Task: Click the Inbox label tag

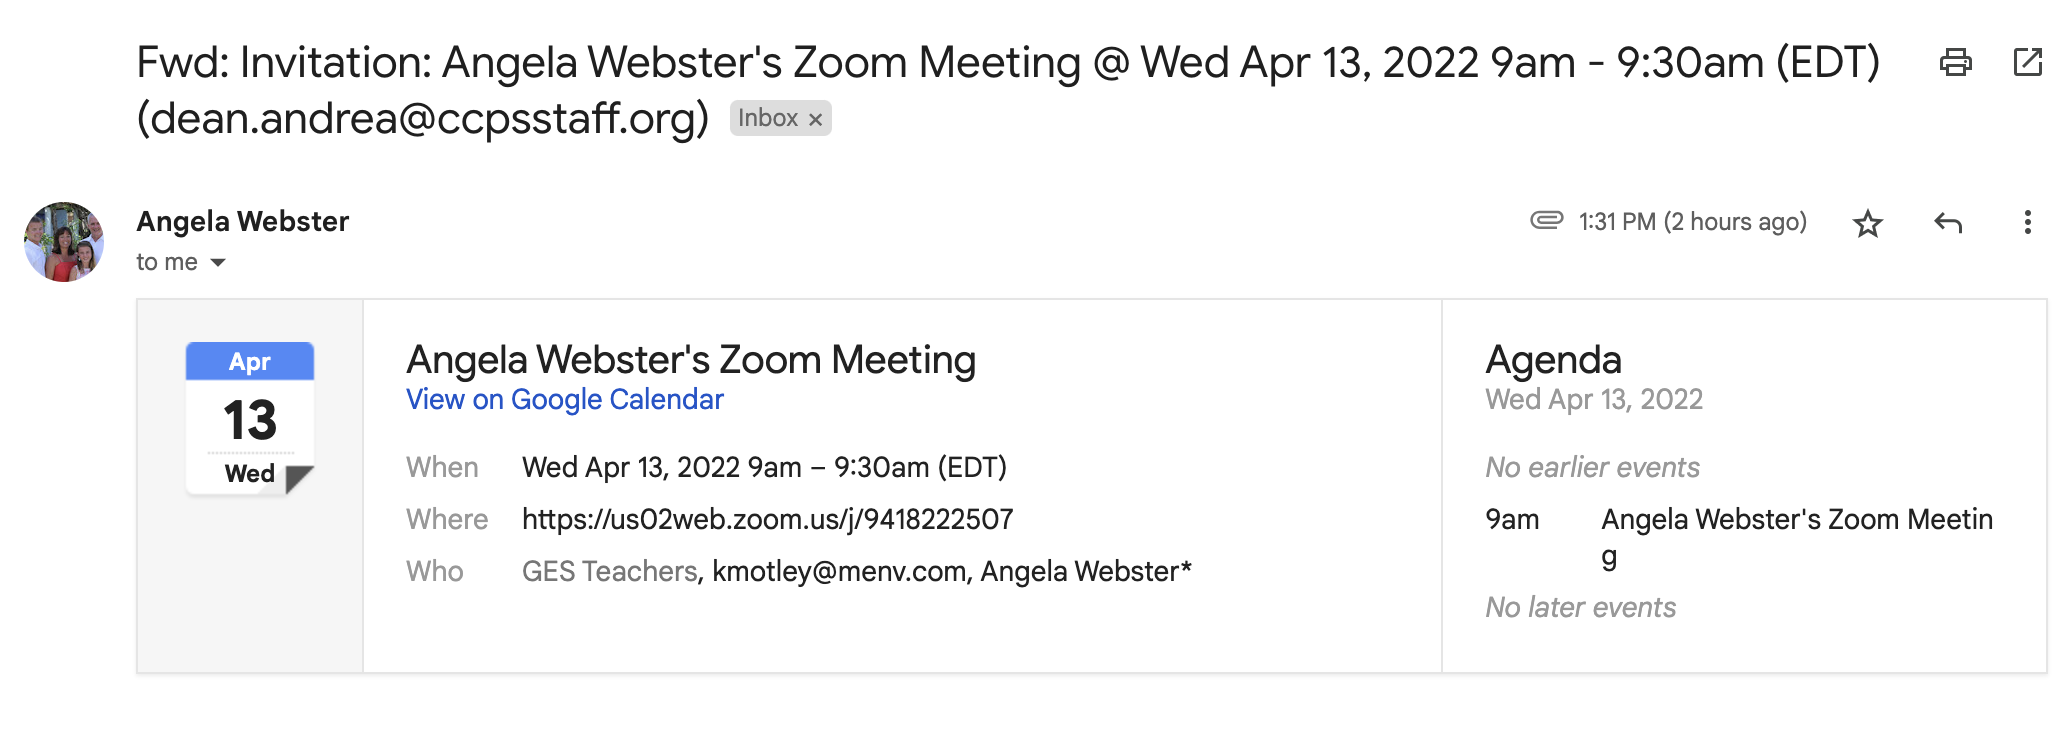Action: point(767,118)
